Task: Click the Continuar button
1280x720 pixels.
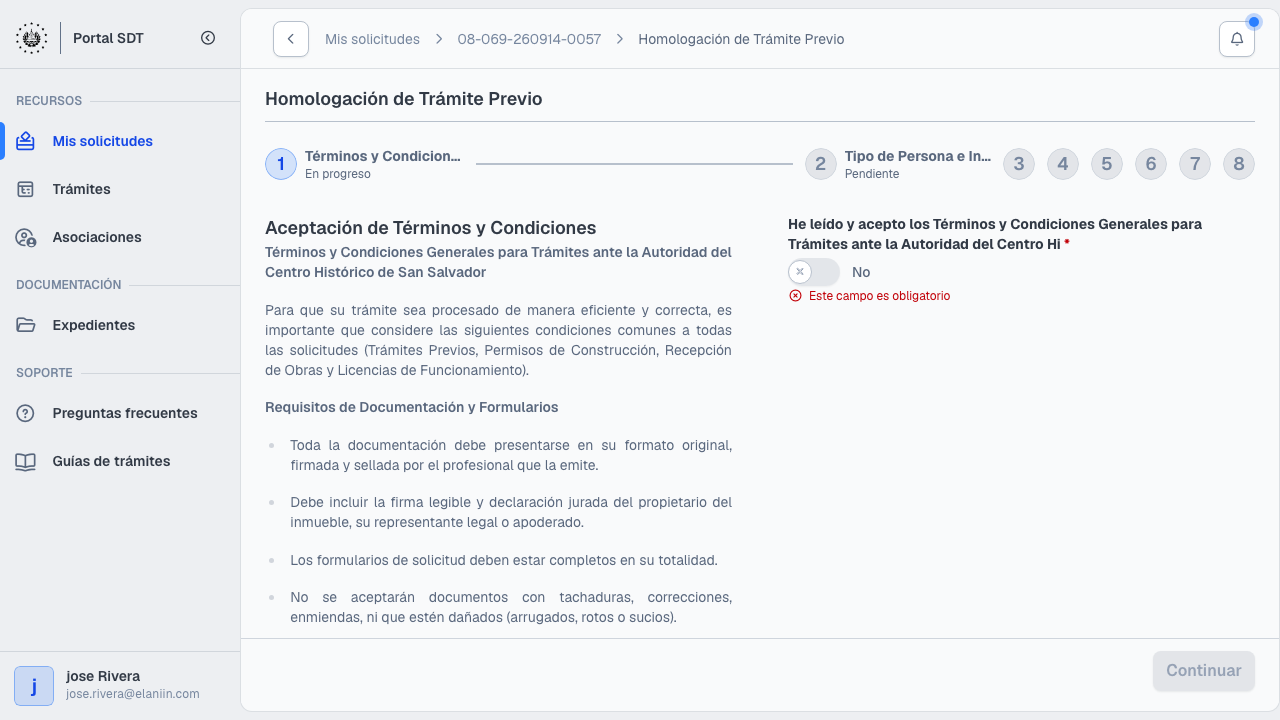Action: click(1204, 671)
